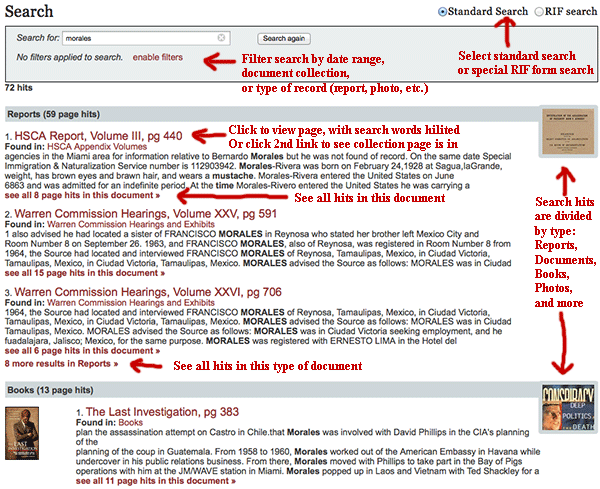Click the enable filters link
This screenshot has width=600, height=489.
[158, 57]
